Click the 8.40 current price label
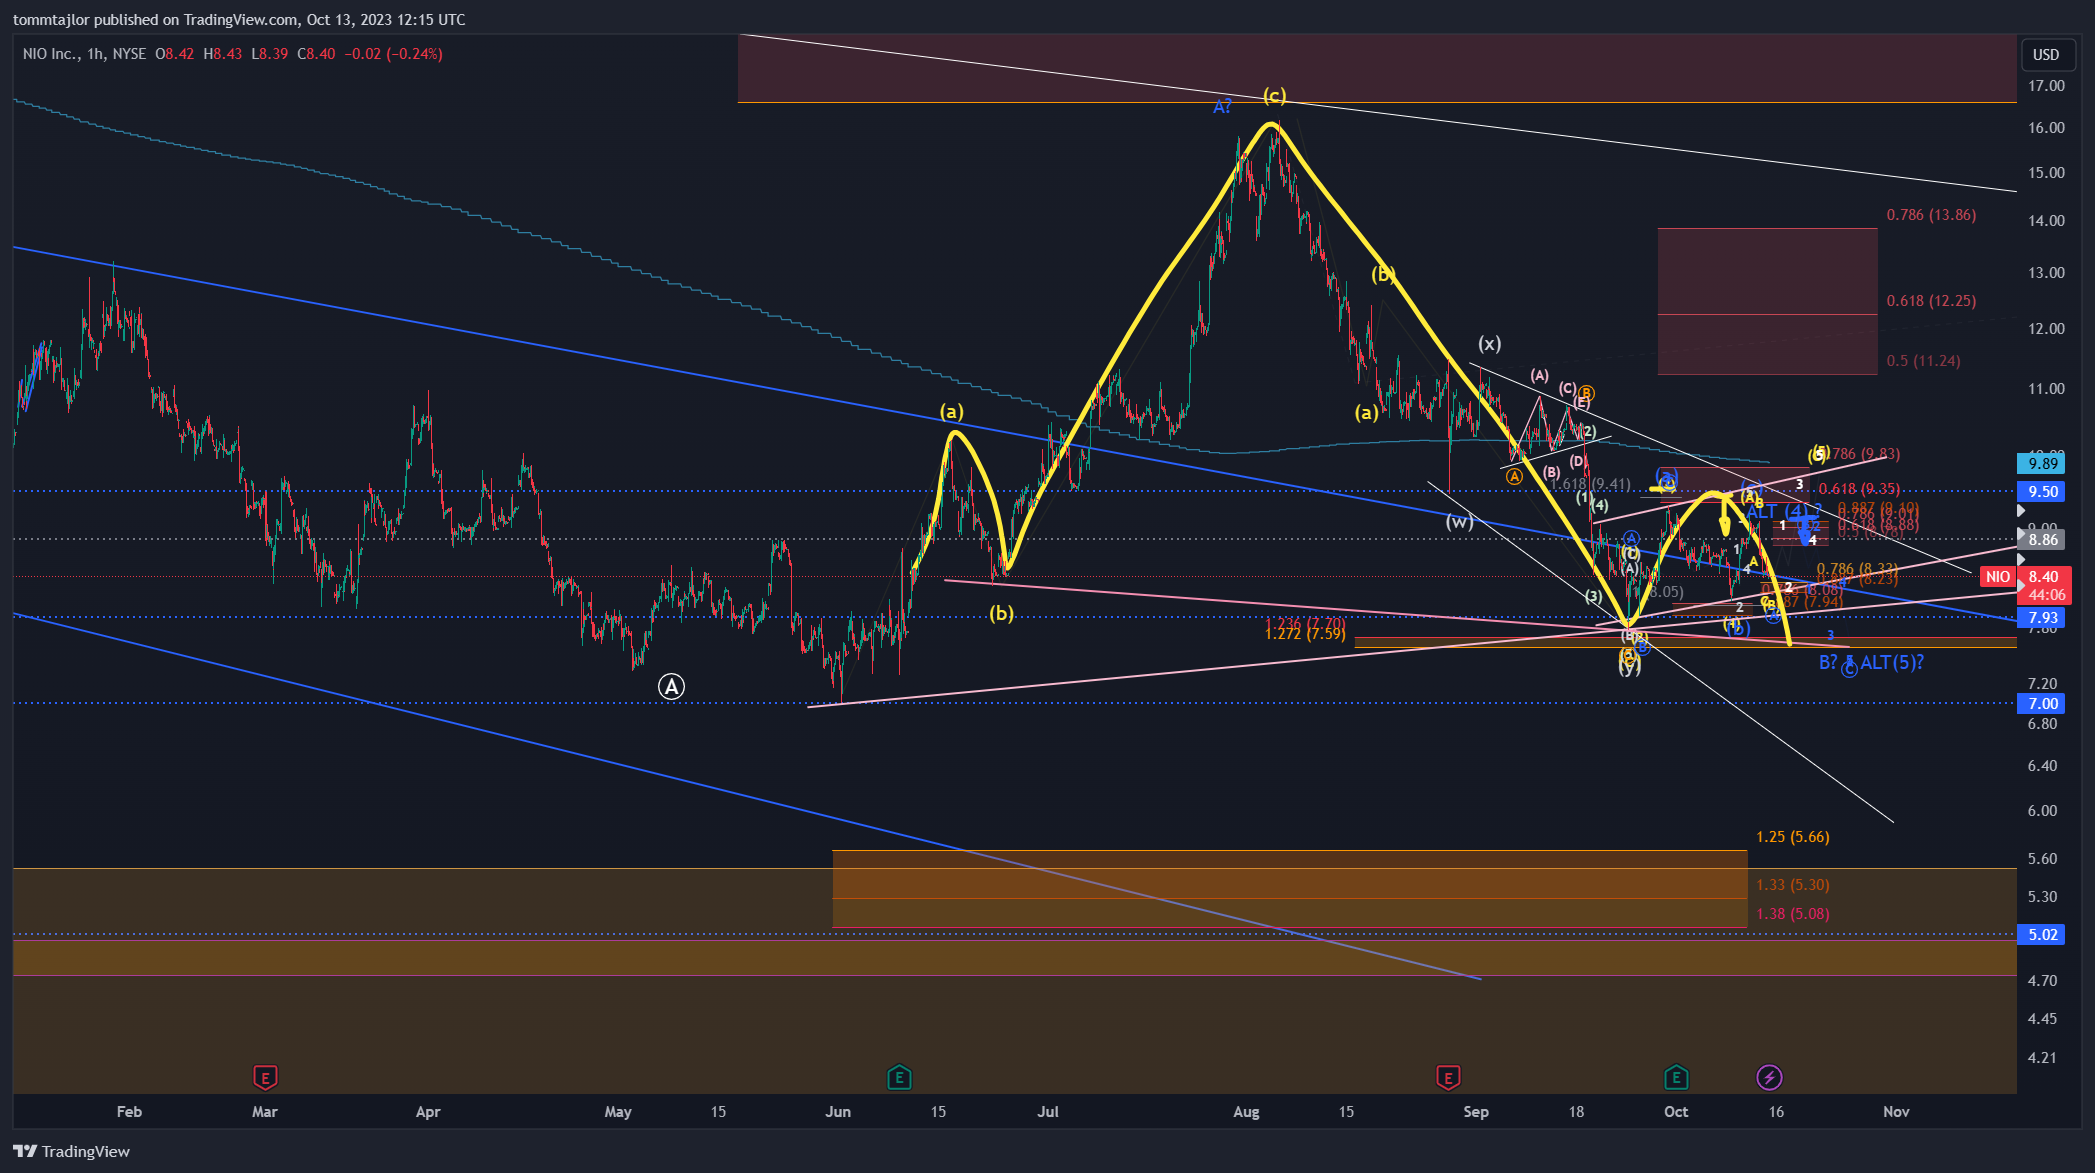This screenshot has height=1173, width=2095. [2043, 577]
